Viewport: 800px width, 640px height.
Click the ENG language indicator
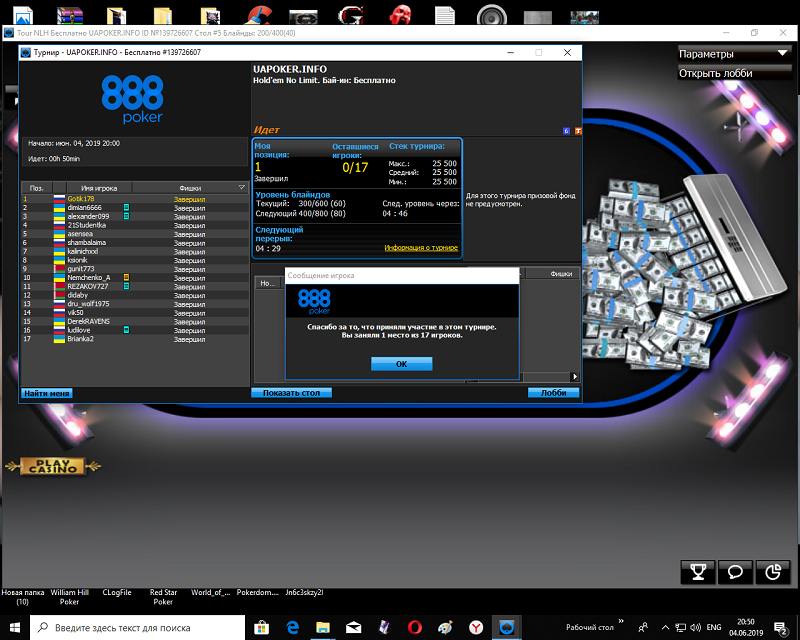[714, 627]
